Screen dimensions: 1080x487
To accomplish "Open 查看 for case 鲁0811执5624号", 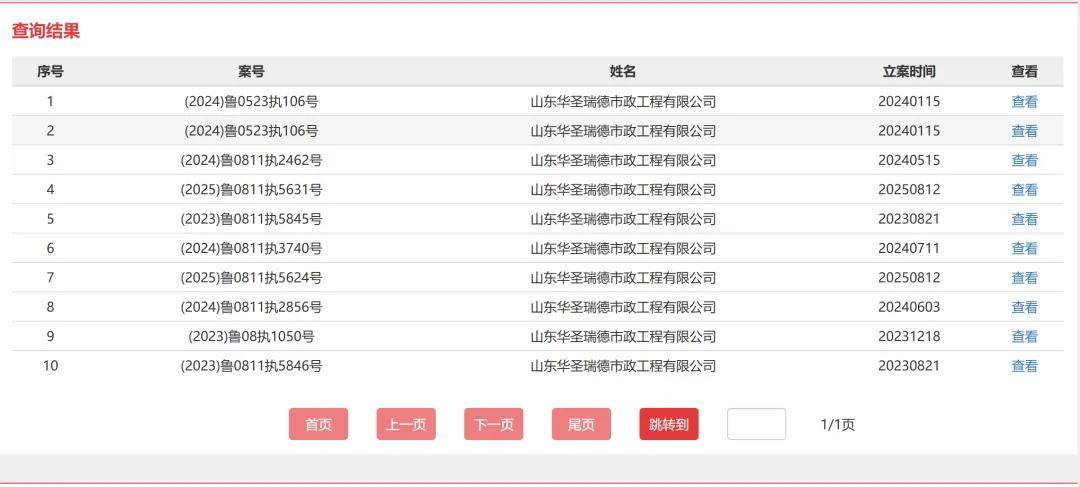I will coord(1024,278).
